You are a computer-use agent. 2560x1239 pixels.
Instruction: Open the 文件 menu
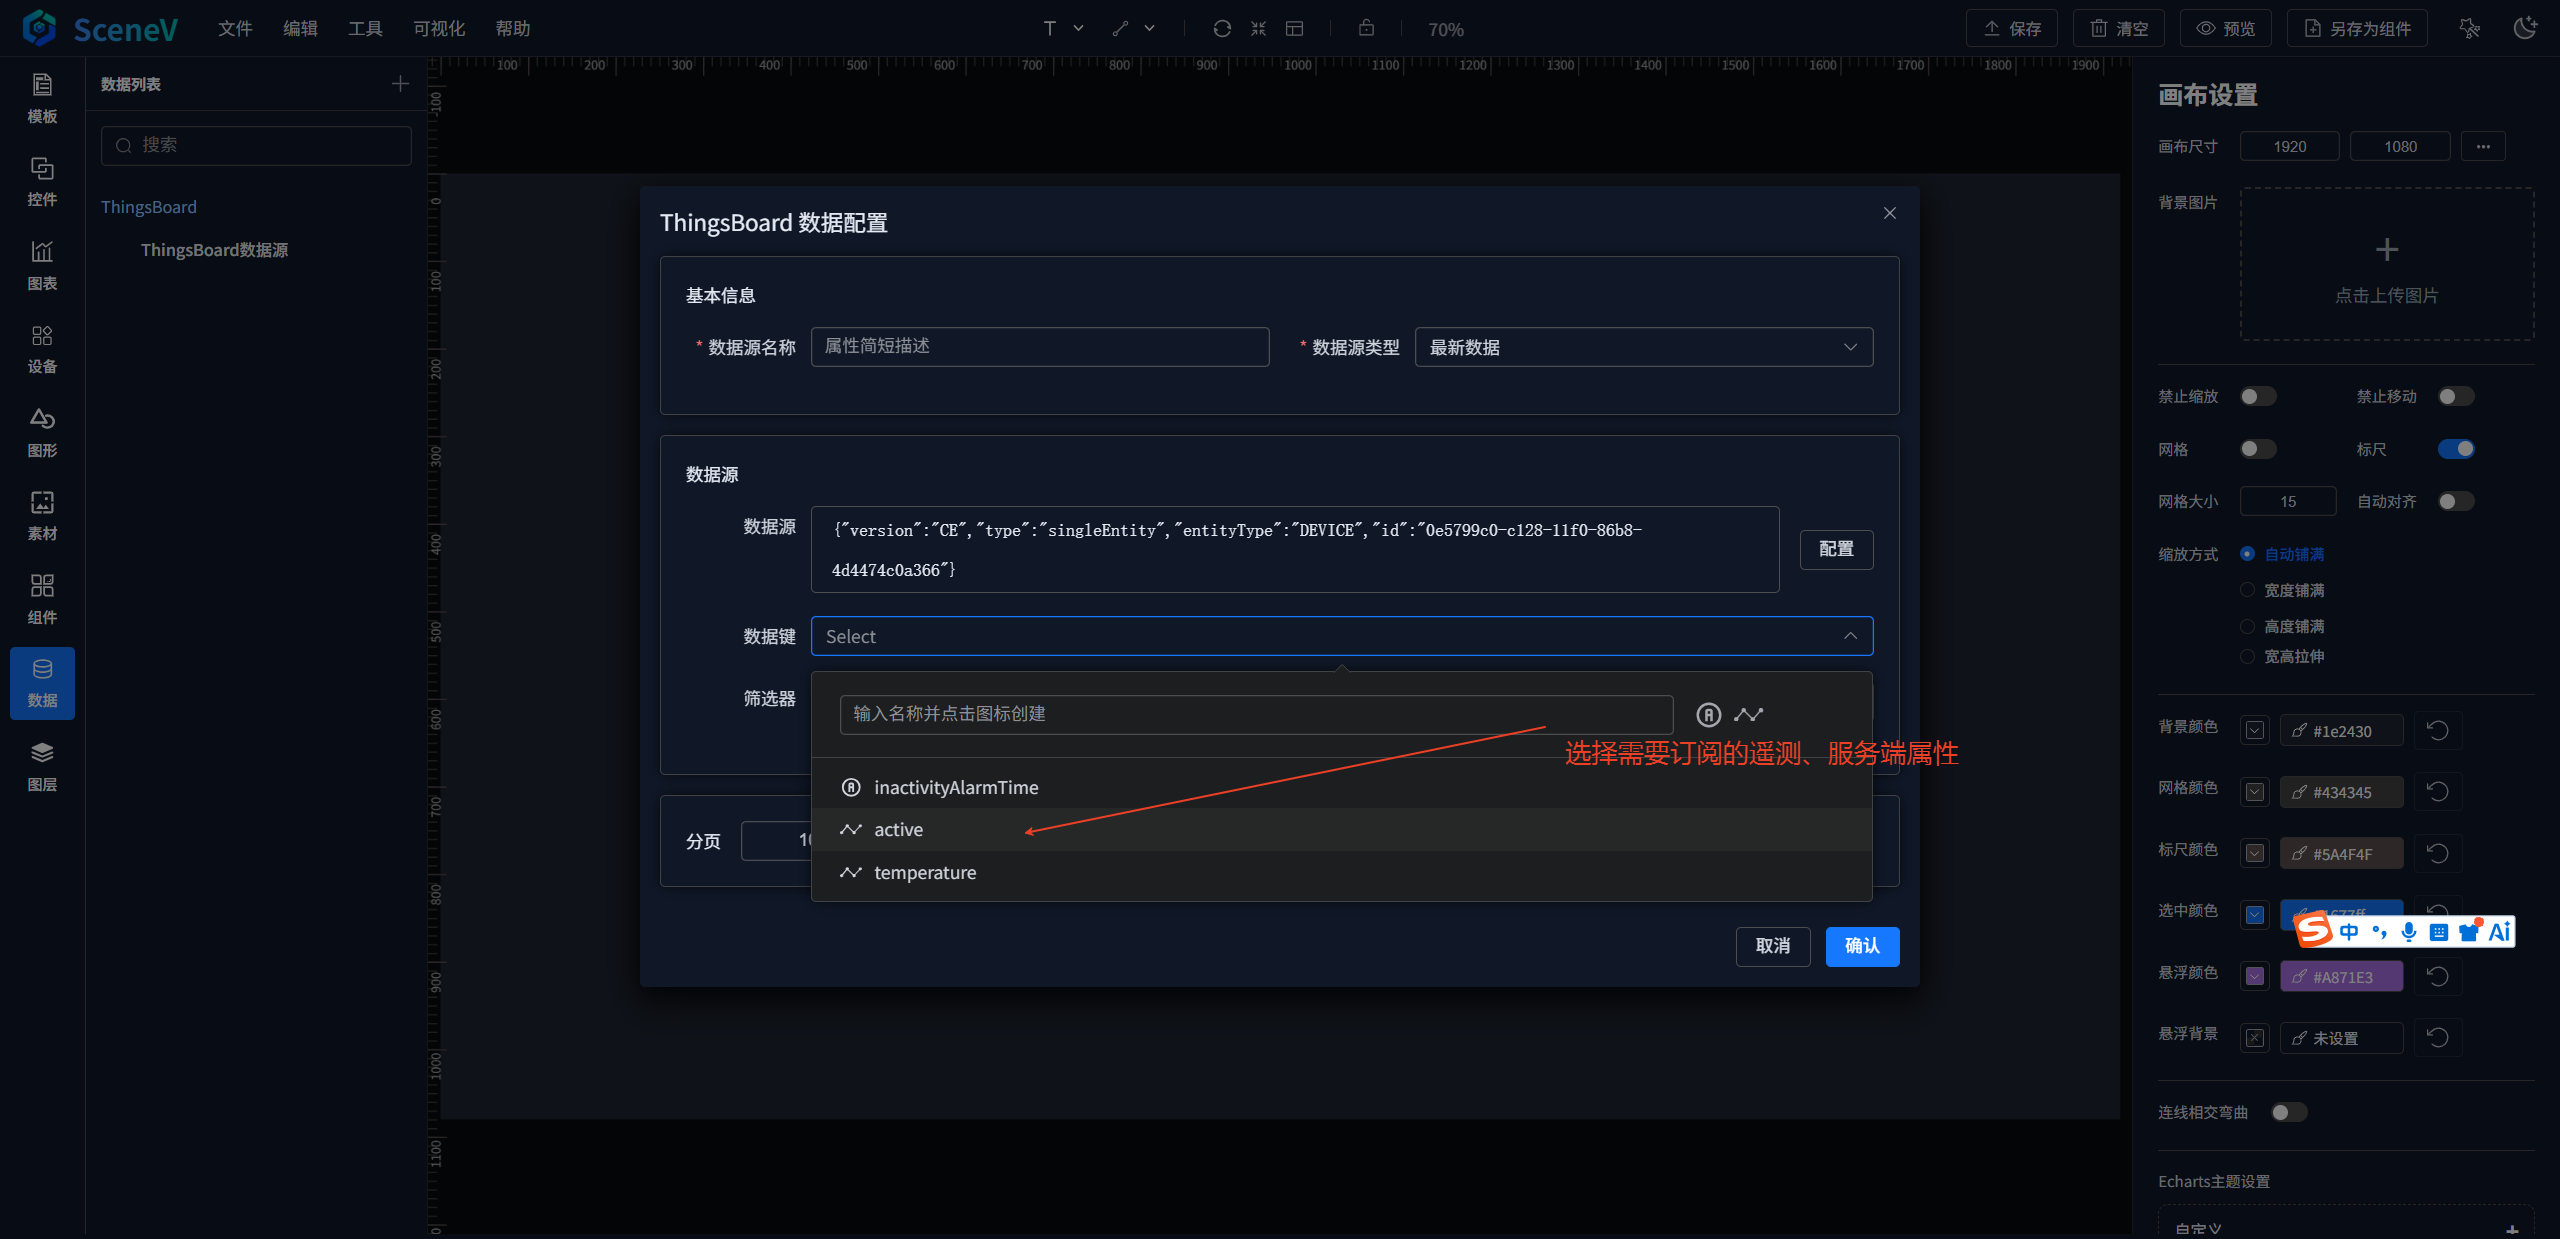pos(235,29)
